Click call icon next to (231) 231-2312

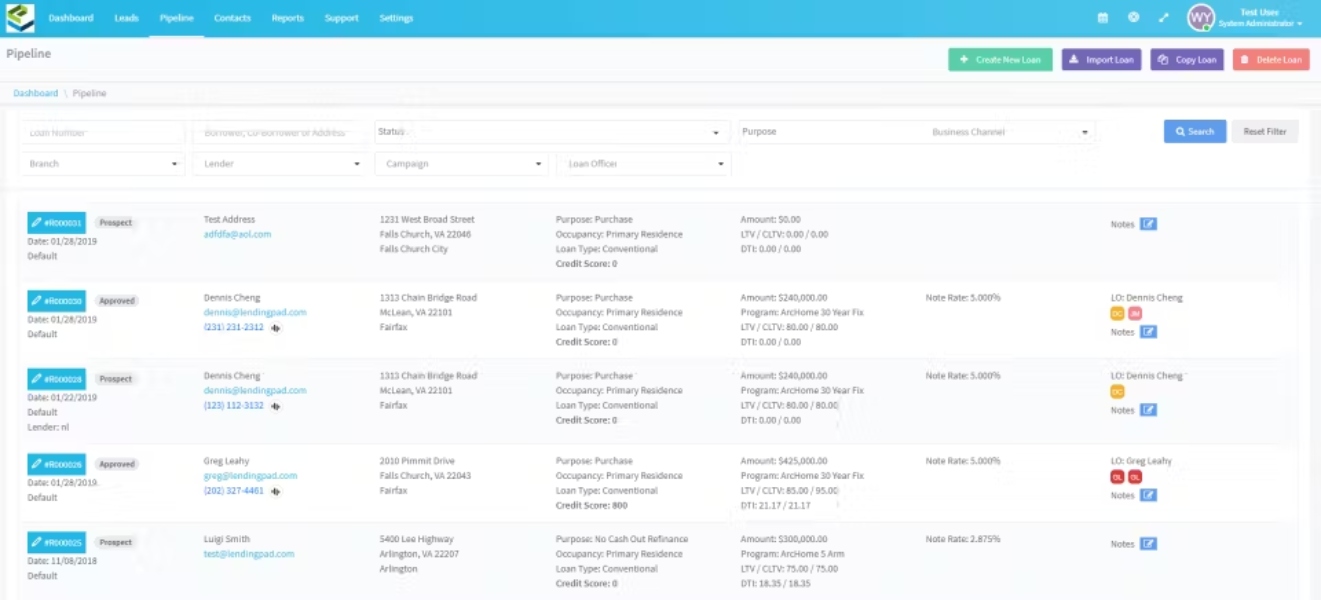(275, 328)
